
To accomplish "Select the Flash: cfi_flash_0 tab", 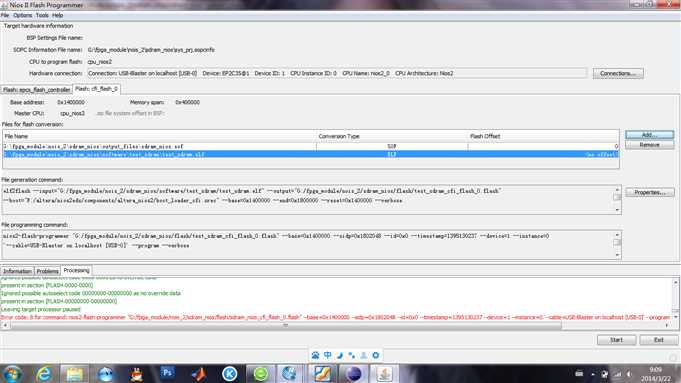I will tap(96, 89).
